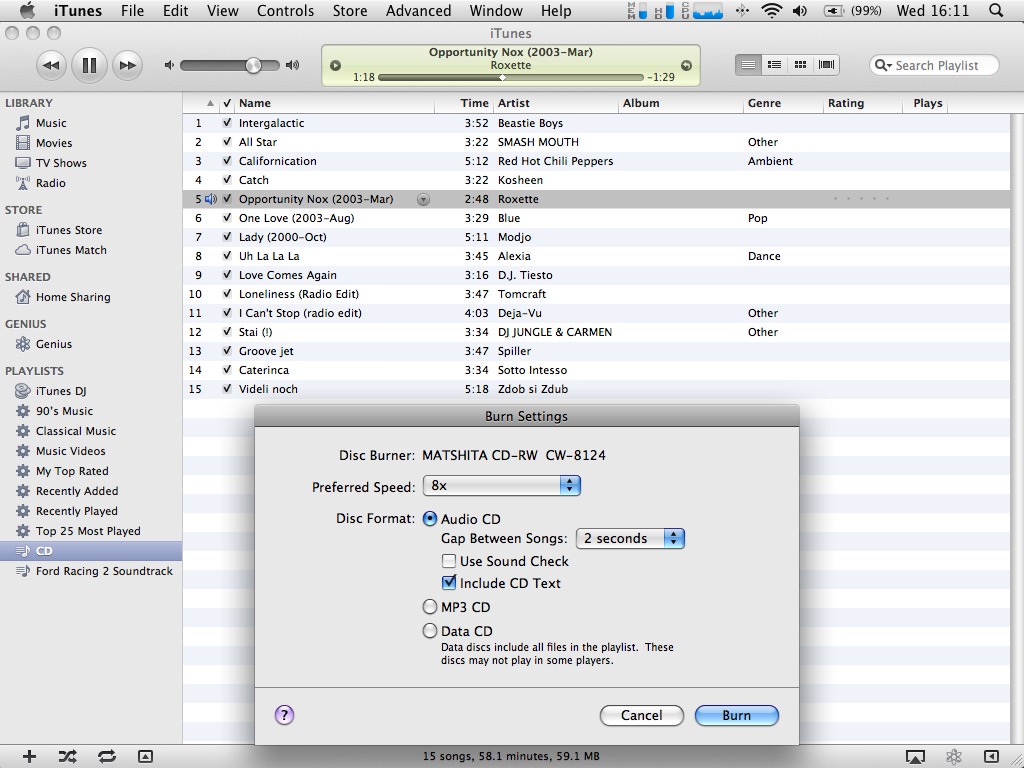Switch to grid view
The height and width of the screenshot is (768, 1024).
click(x=800, y=65)
